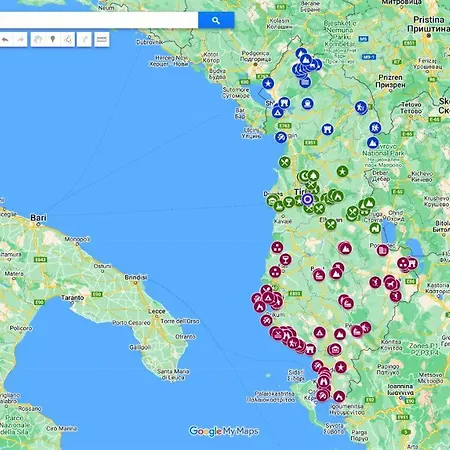This screenshot has height=450, width=450.
Task: Undo the last map edit
Action: [x=6, y=40]
